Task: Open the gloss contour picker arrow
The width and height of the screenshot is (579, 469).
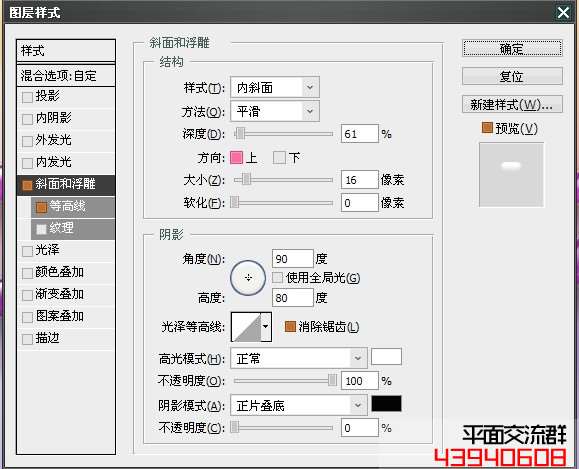Action: point(266,327)
